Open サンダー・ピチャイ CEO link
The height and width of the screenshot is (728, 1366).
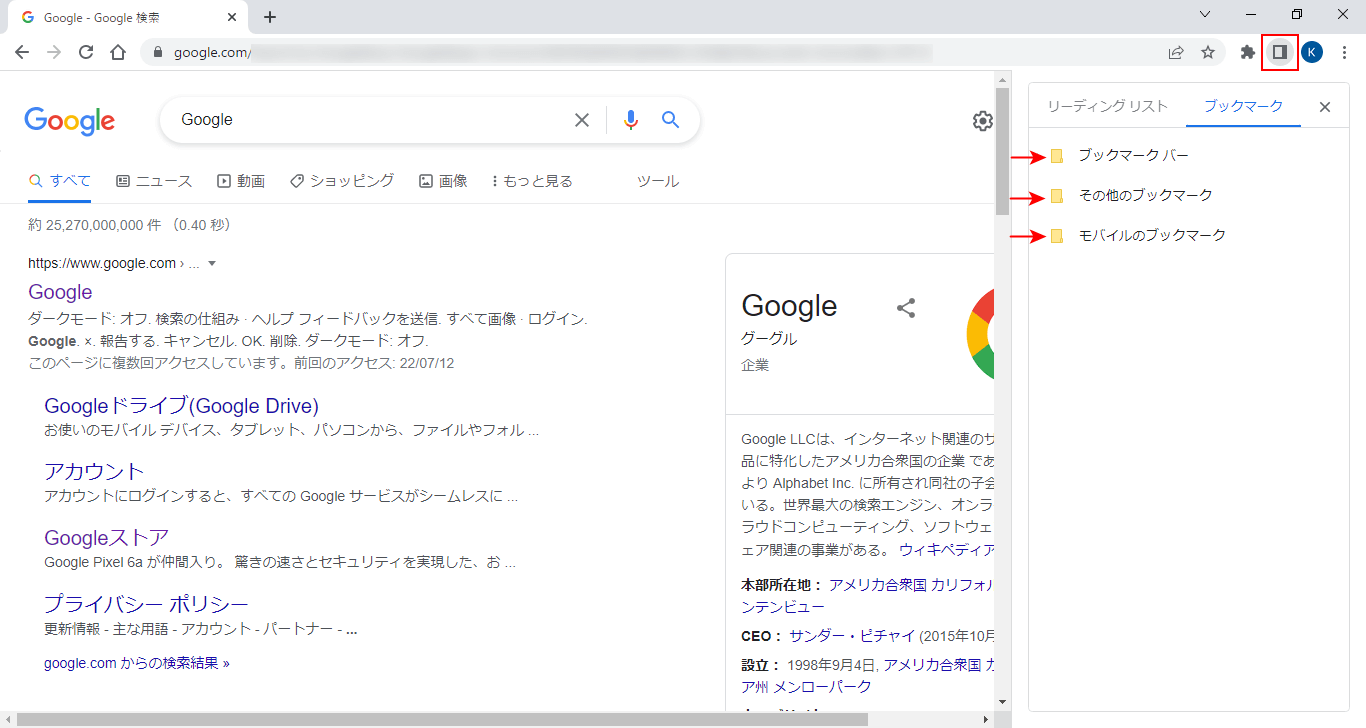pyautogui.click(x=852, y=636)
